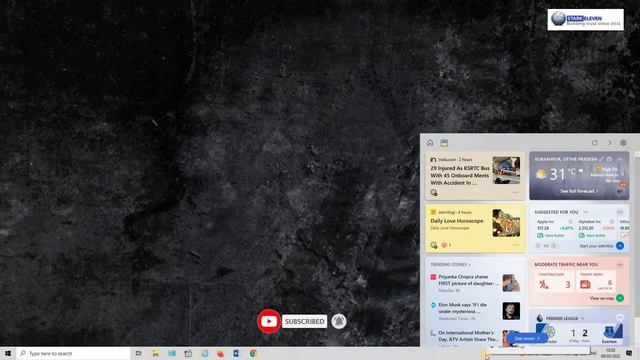The width and height of the screenshot is (640, 360).
Task: Open the Windows Start menu
Action: (x=8, y=353)
